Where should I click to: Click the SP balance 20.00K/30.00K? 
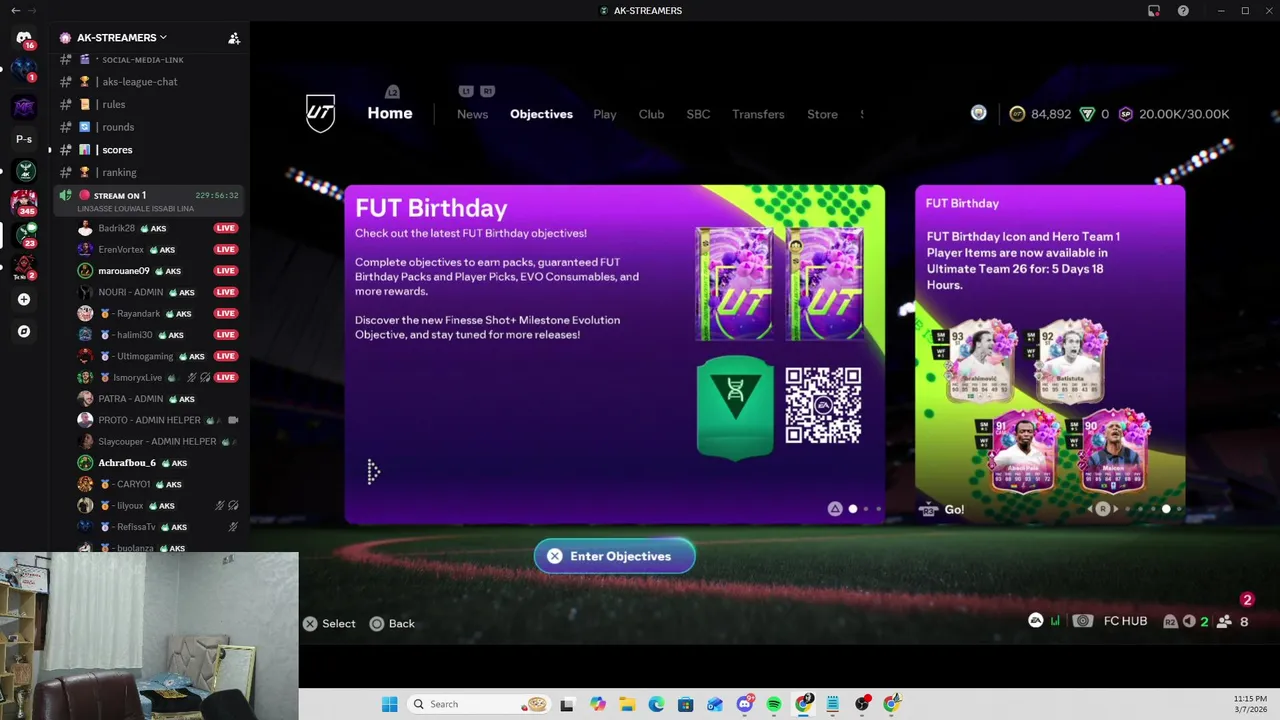pyautogui.click(x=1174, y=114)
